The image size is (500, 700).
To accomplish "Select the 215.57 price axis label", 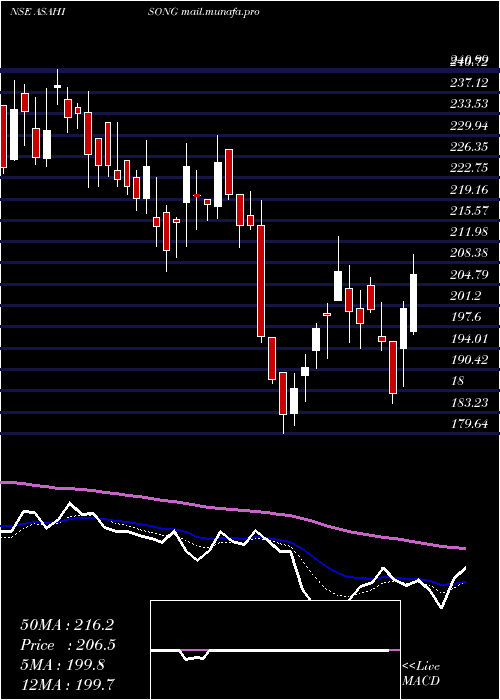I will click(x=468, y=211).
